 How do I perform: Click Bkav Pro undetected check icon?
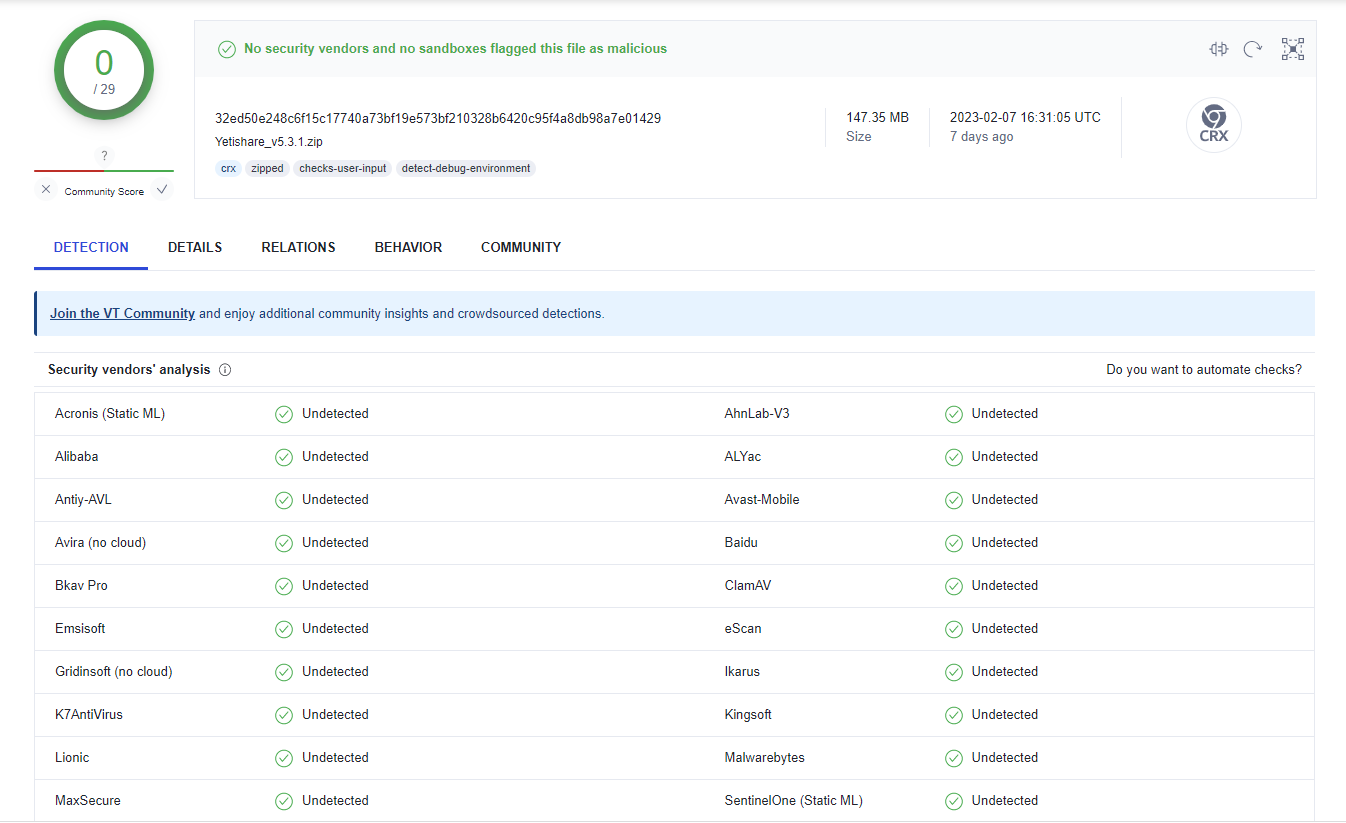(284, 586)
